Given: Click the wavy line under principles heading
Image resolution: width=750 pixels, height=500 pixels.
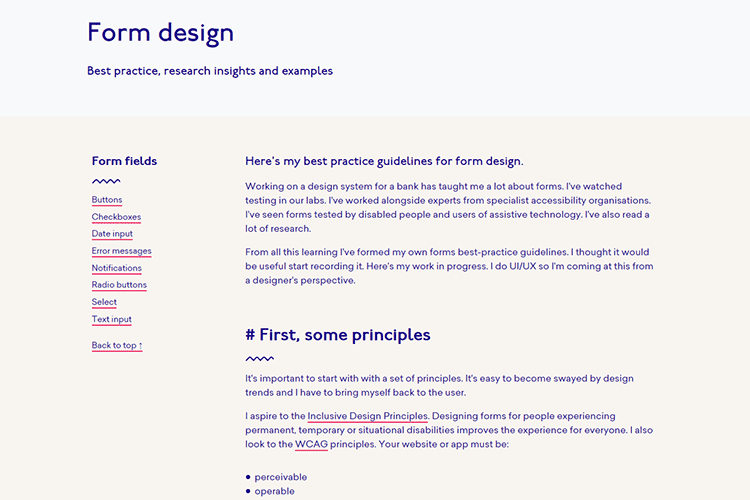Looking at the screenshot, I should [x=259, y=358].
